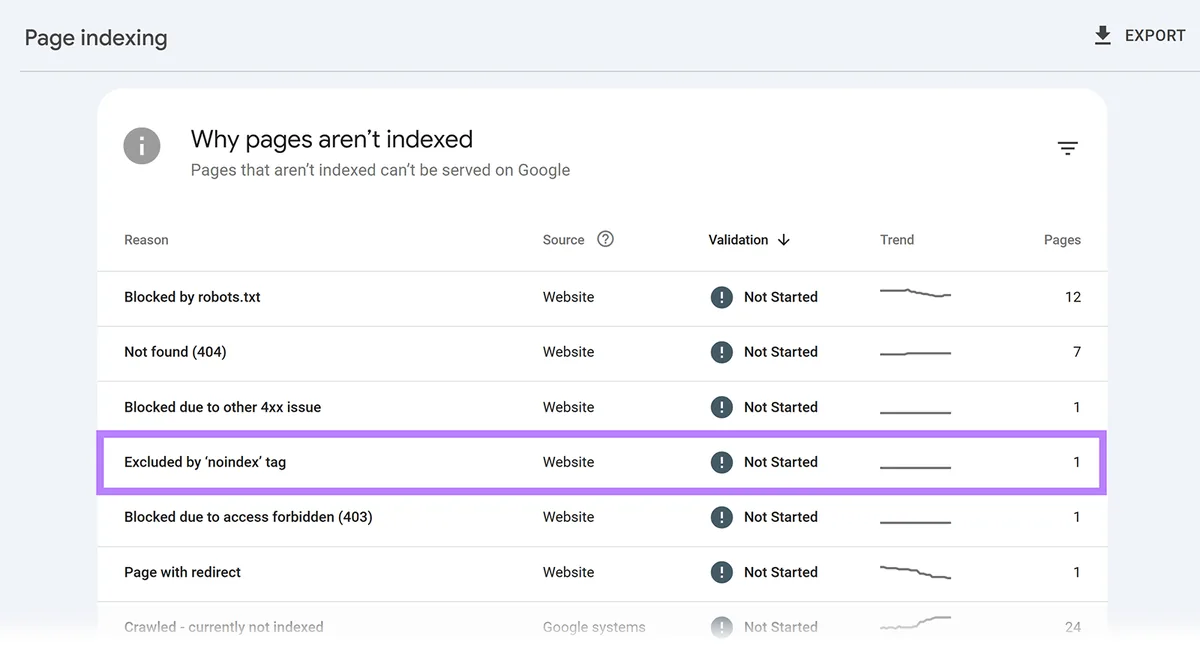The height and width of the screenshot is (651, 1200).
Task: Click Pages column header
Action: point(1062,240)
